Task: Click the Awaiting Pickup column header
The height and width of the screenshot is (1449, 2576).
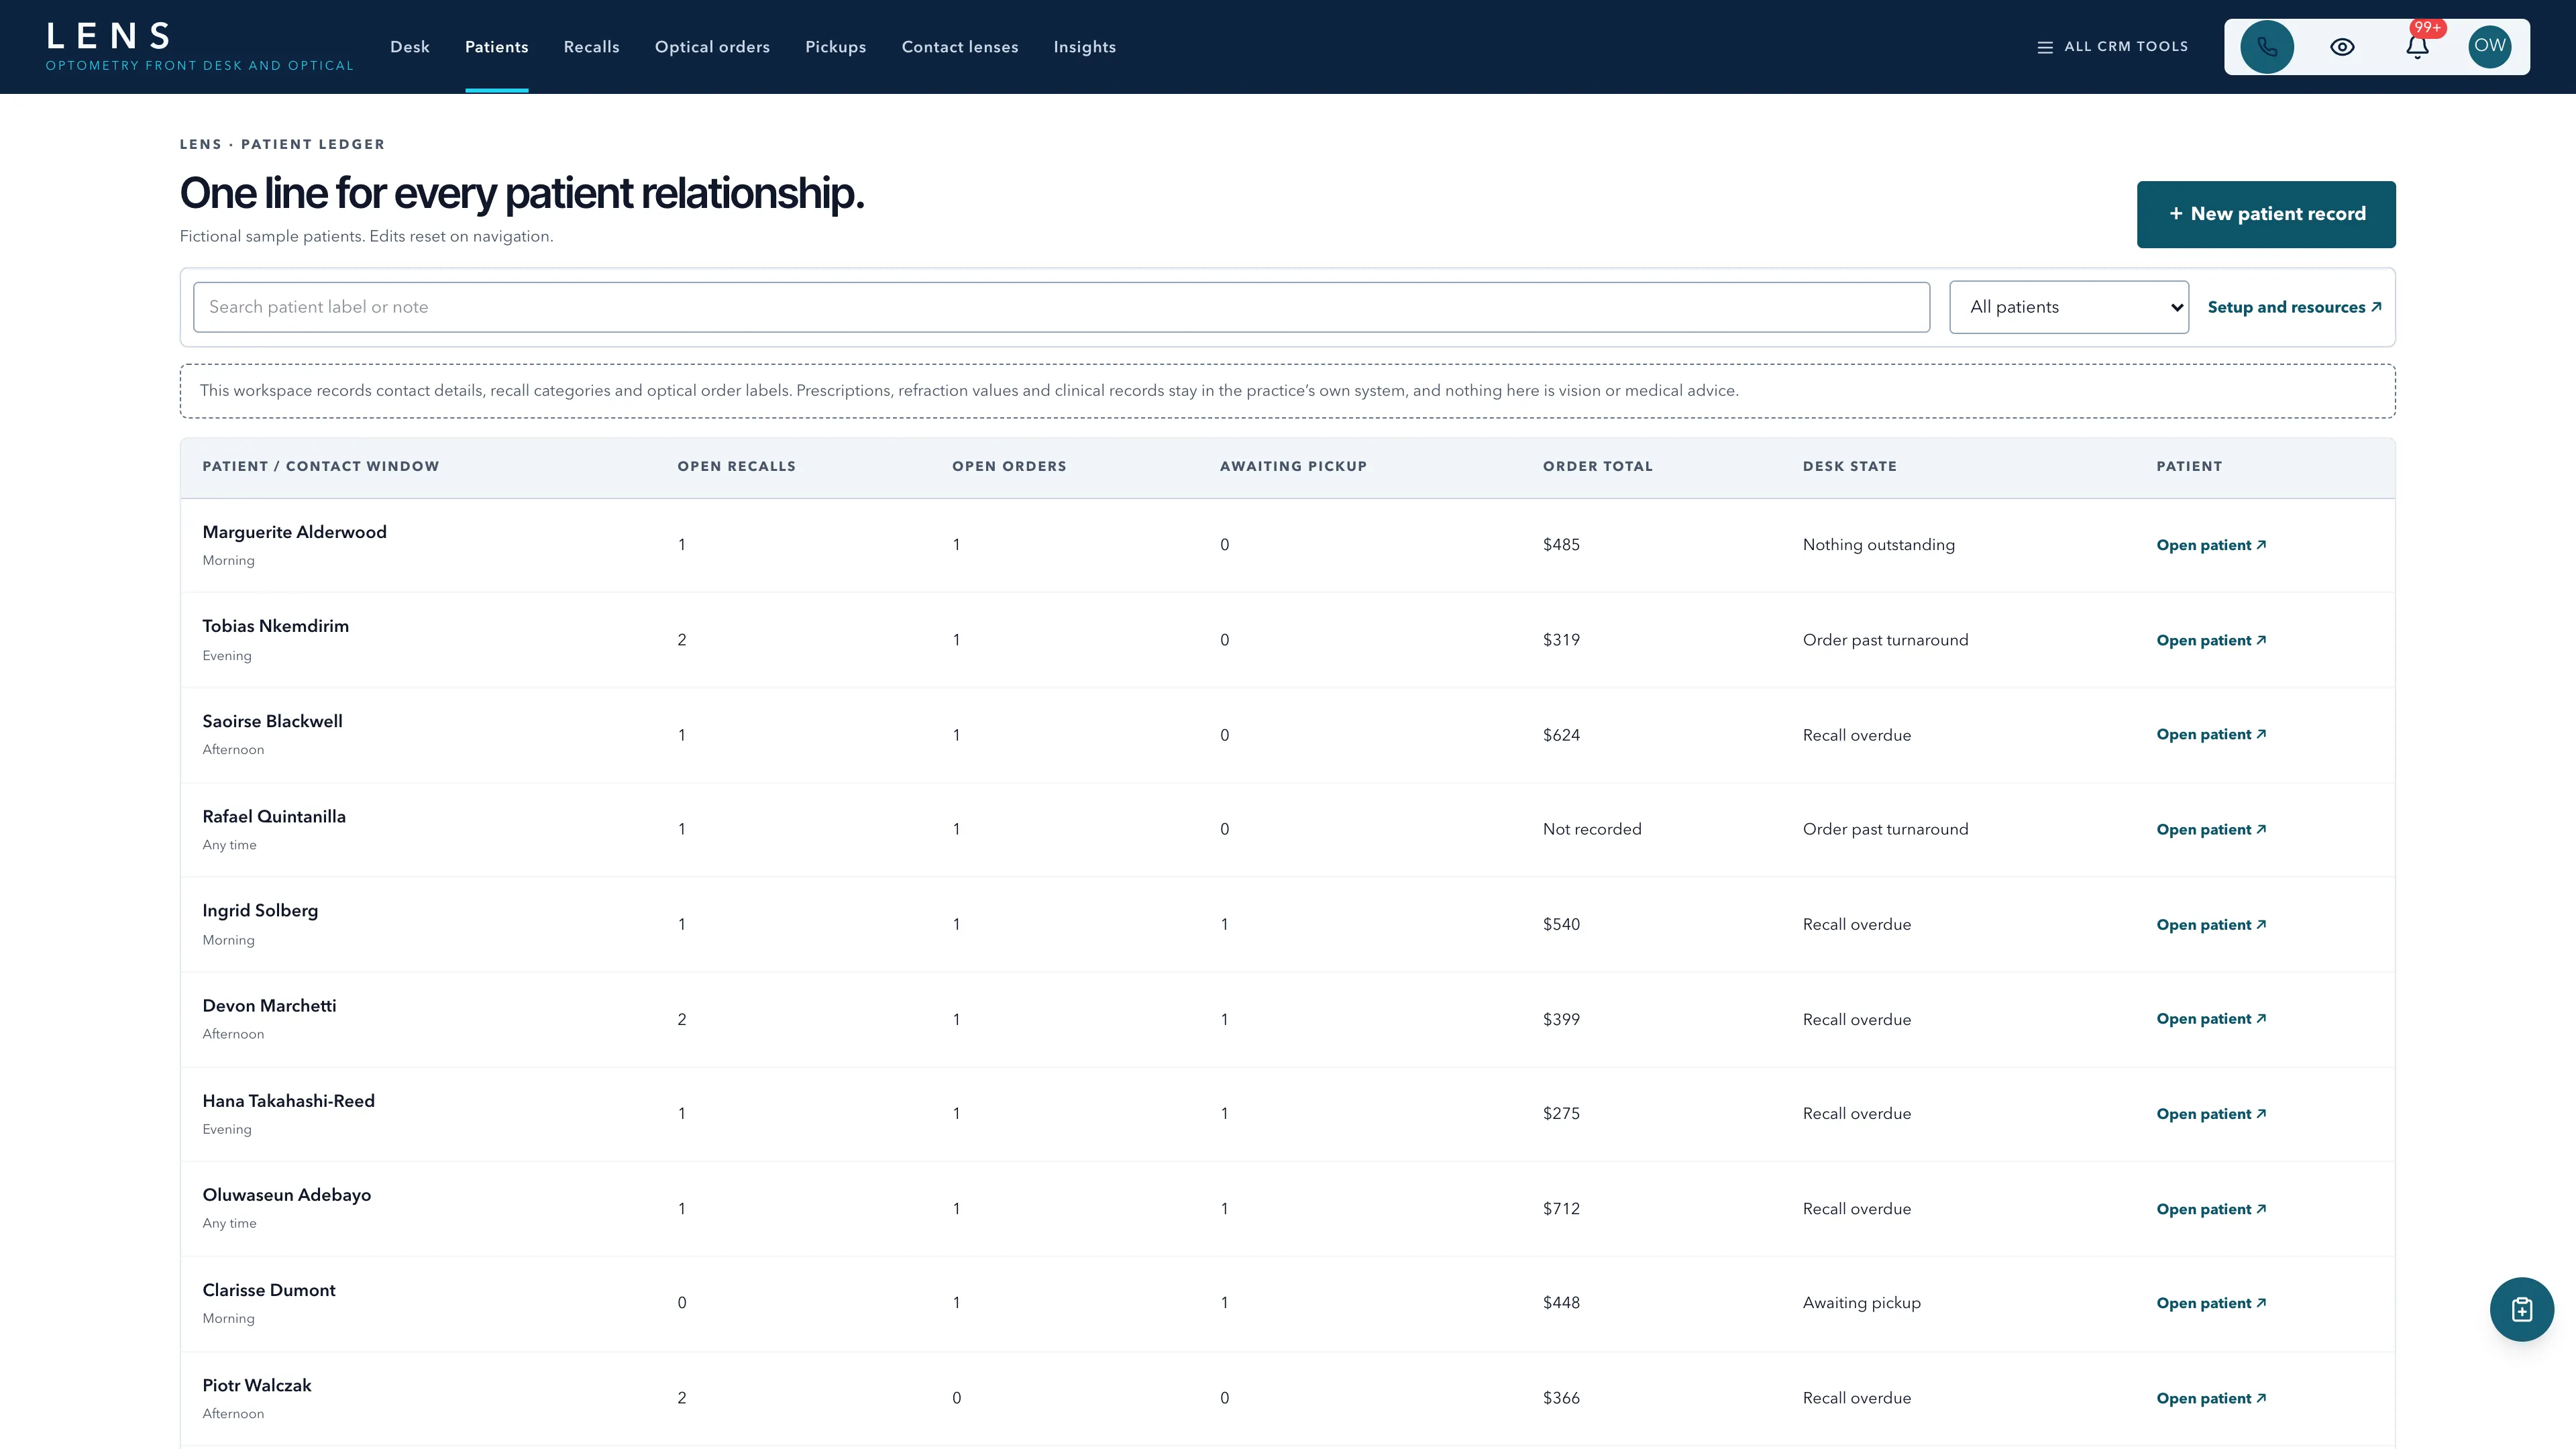Action: coord(1293,466)
